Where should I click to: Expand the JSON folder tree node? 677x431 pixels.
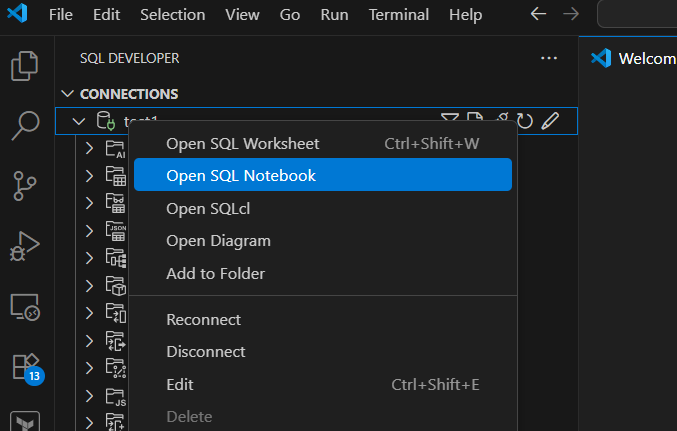tap(89, 230)
